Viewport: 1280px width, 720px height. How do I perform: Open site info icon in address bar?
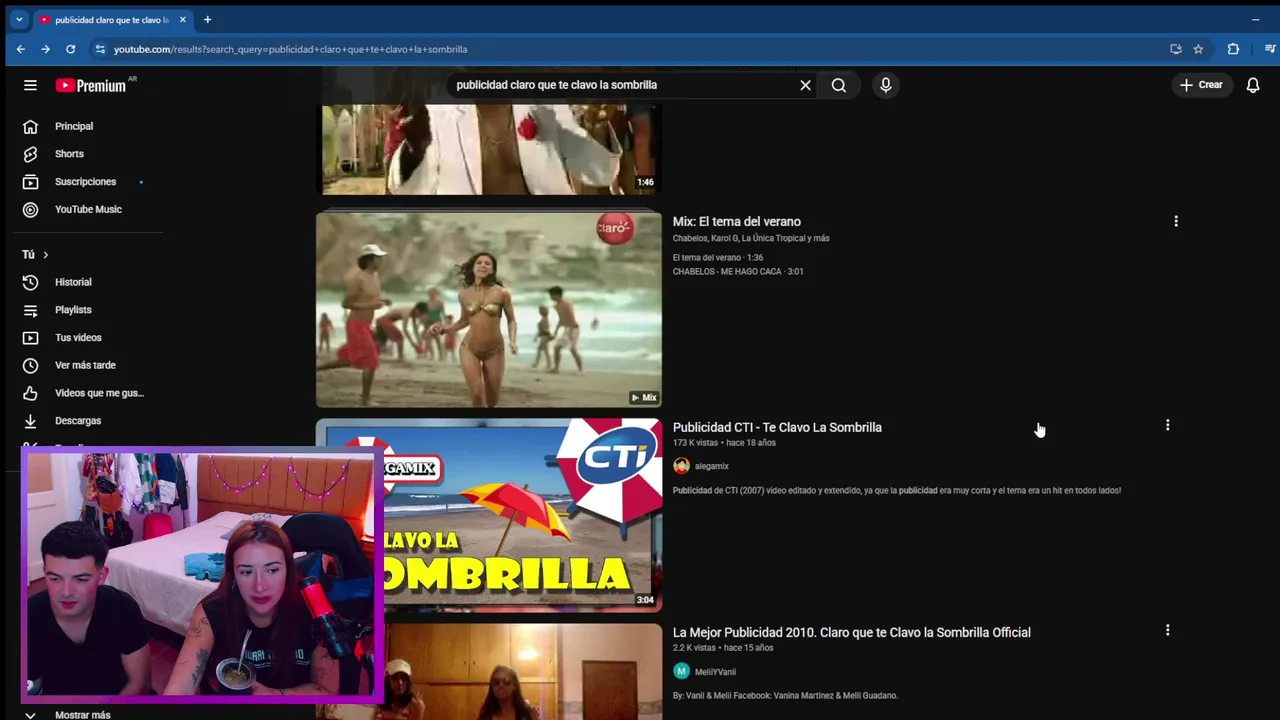click(99, 49)
